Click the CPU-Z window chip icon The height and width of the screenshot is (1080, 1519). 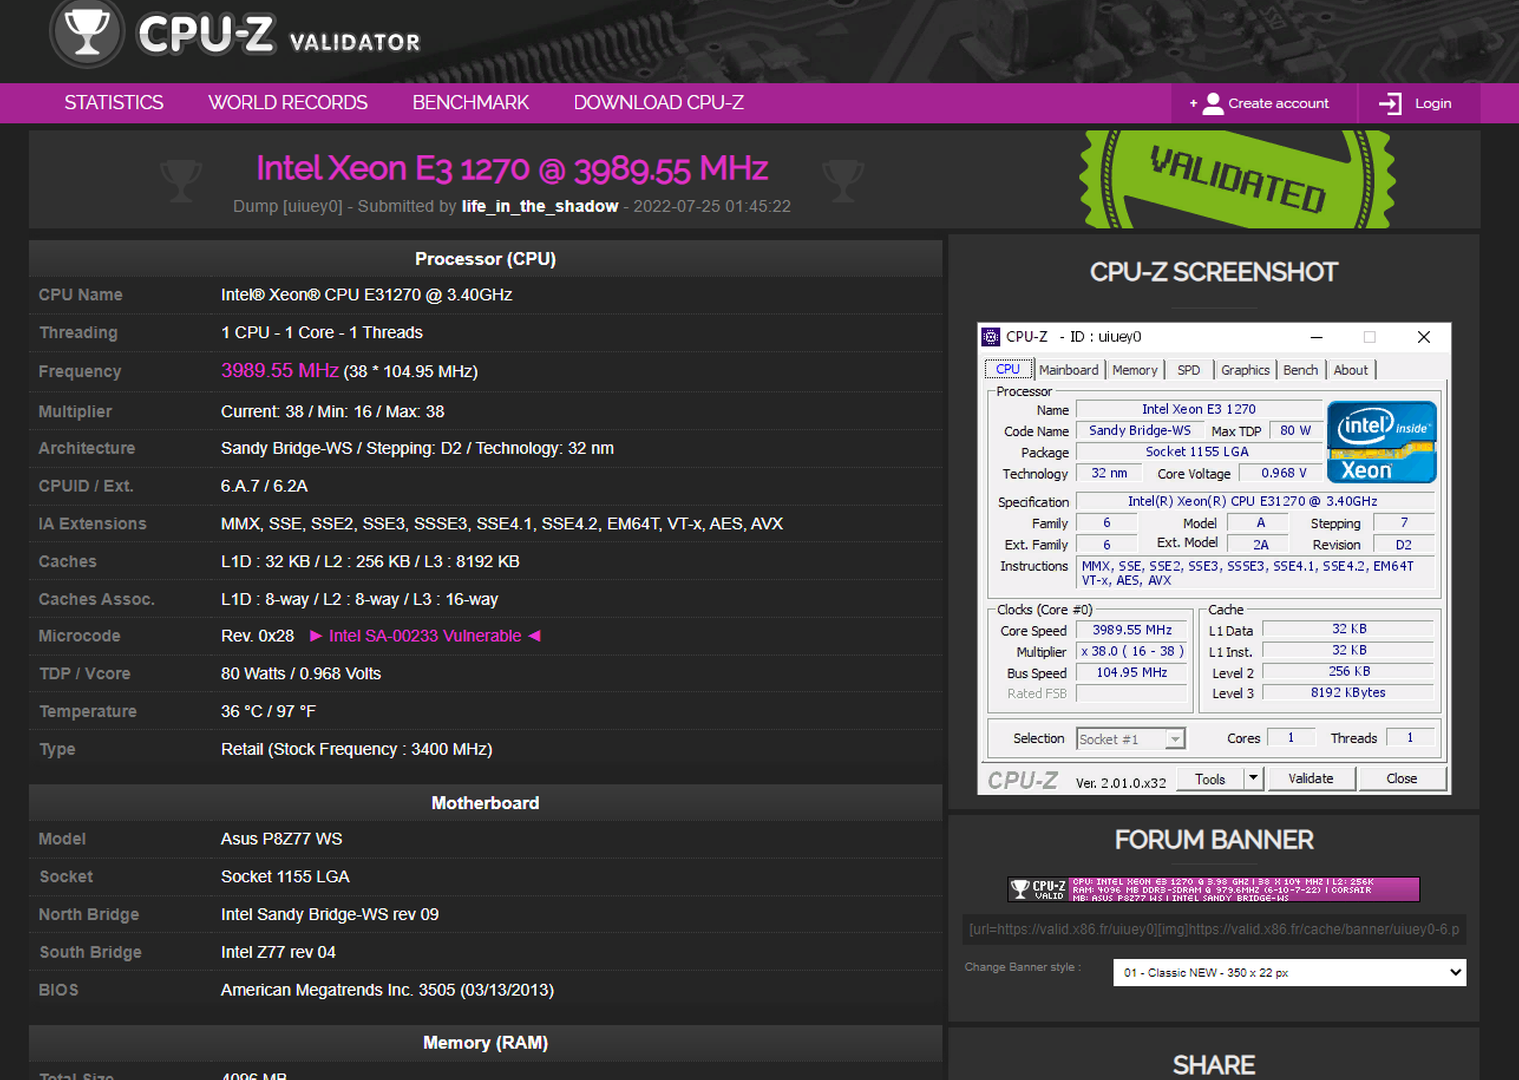pyautogui.click(x=991, y=337)
